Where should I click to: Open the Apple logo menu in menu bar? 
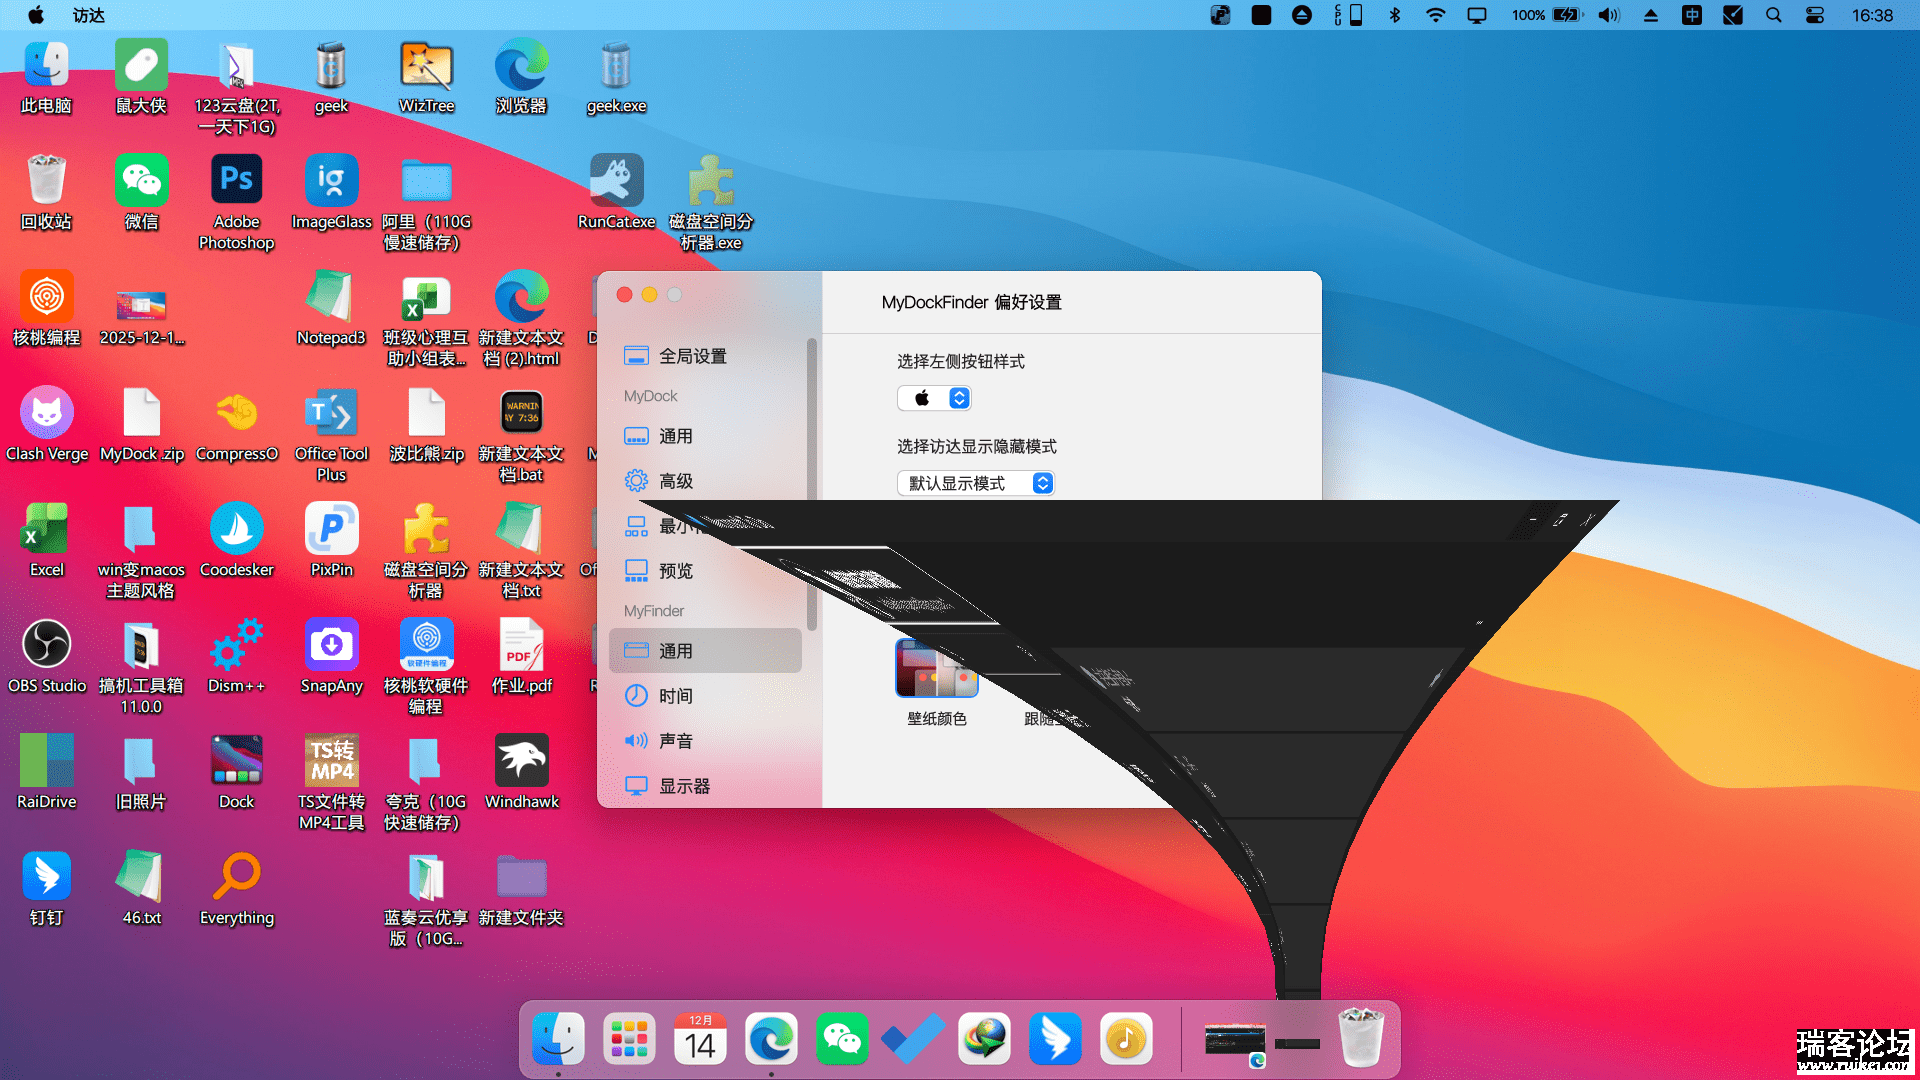35,15
